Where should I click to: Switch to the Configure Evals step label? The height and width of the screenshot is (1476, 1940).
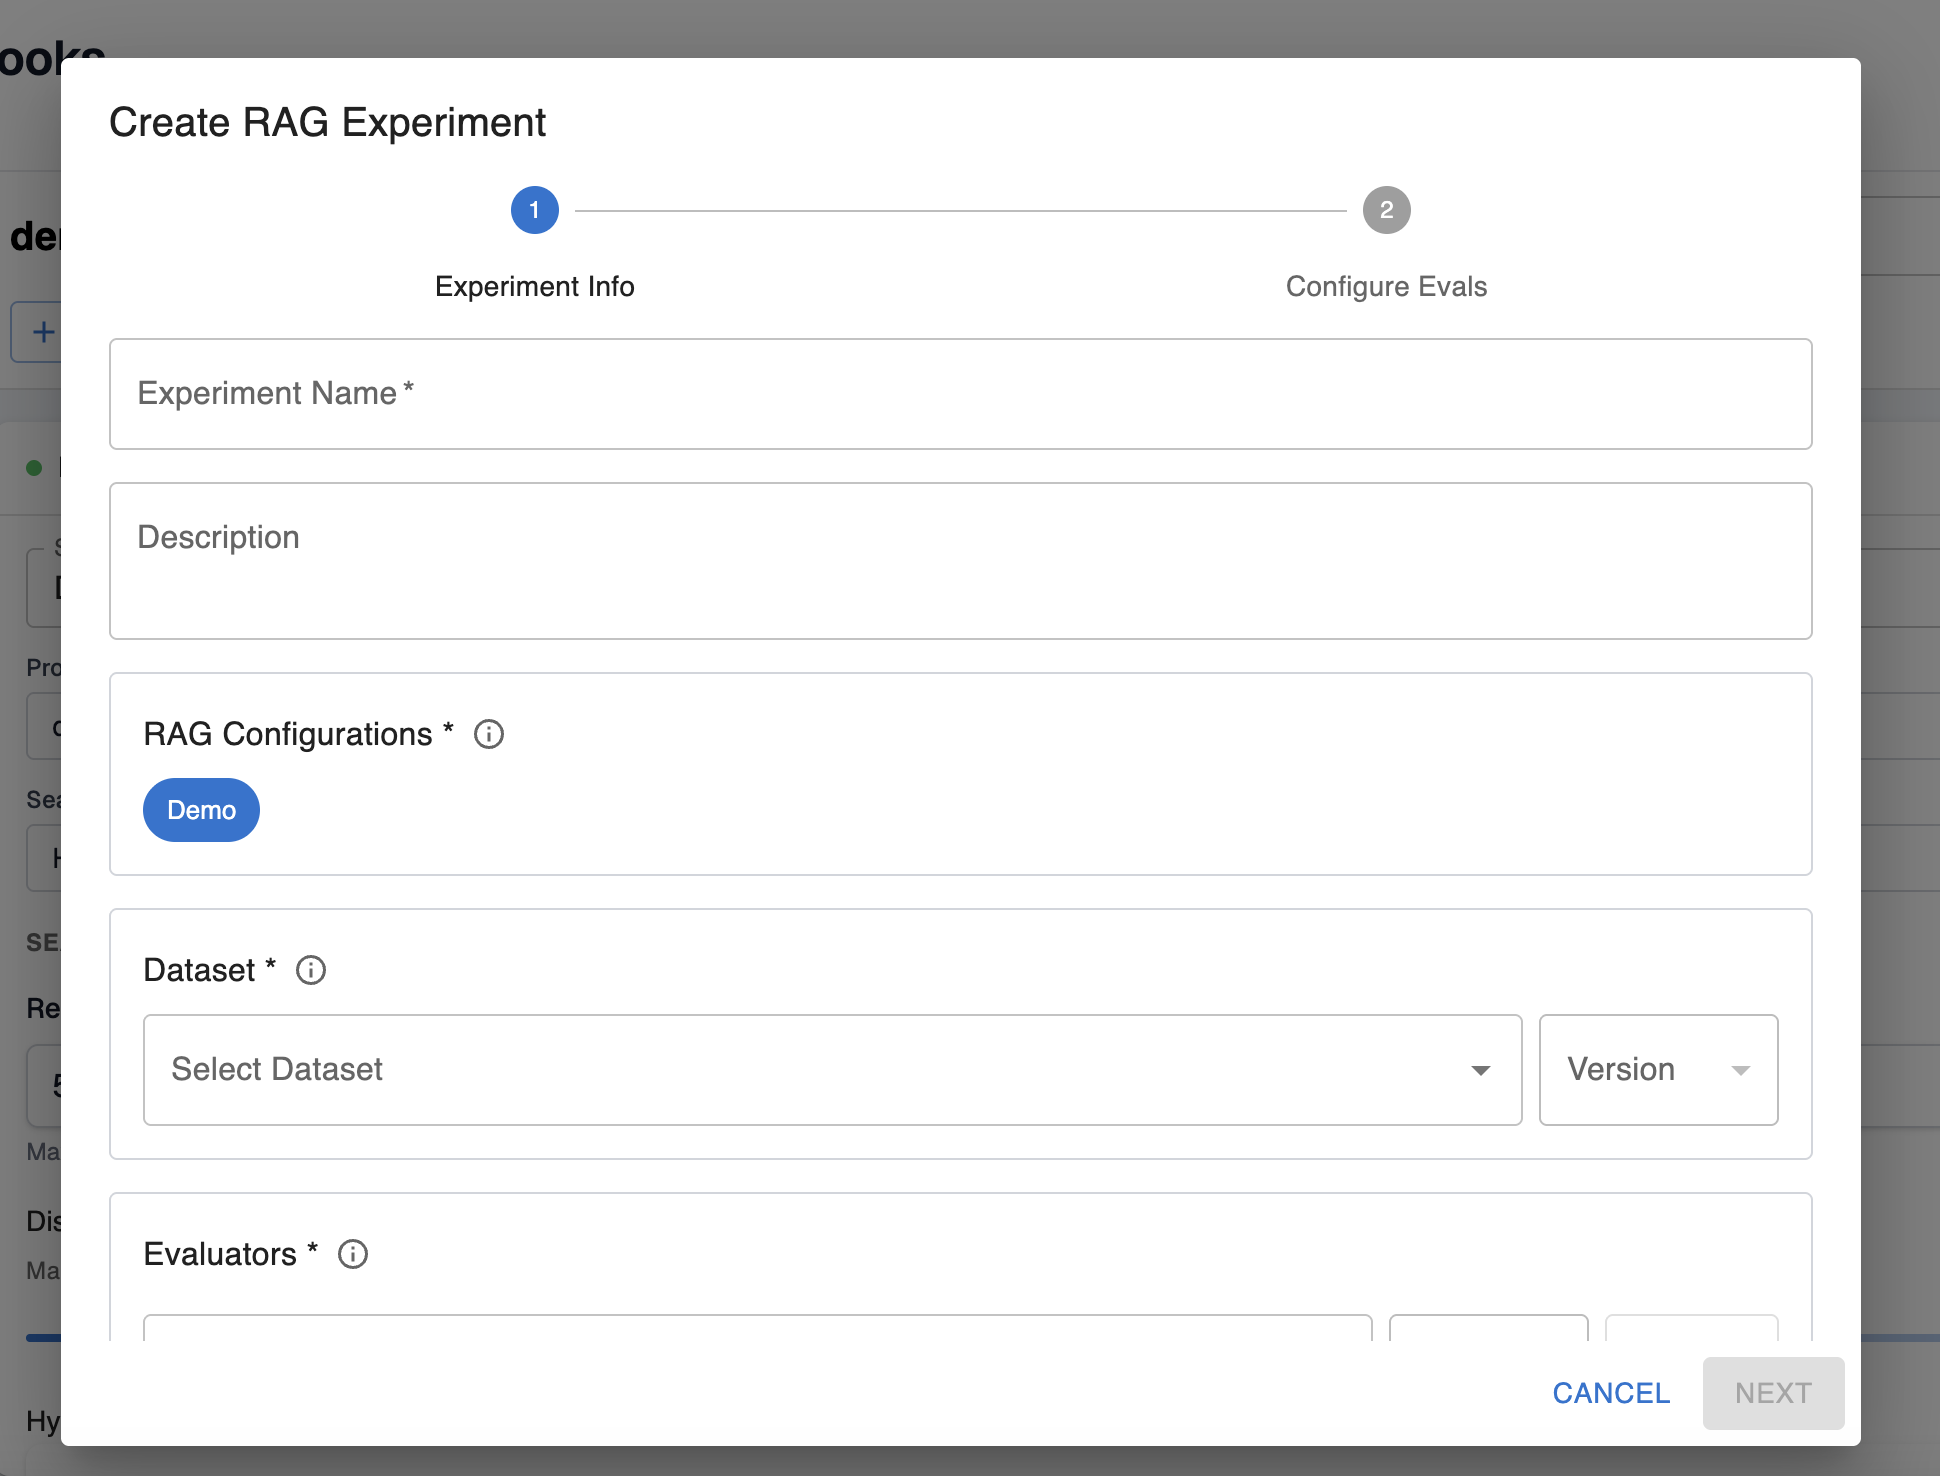[x=1386, y=287]
